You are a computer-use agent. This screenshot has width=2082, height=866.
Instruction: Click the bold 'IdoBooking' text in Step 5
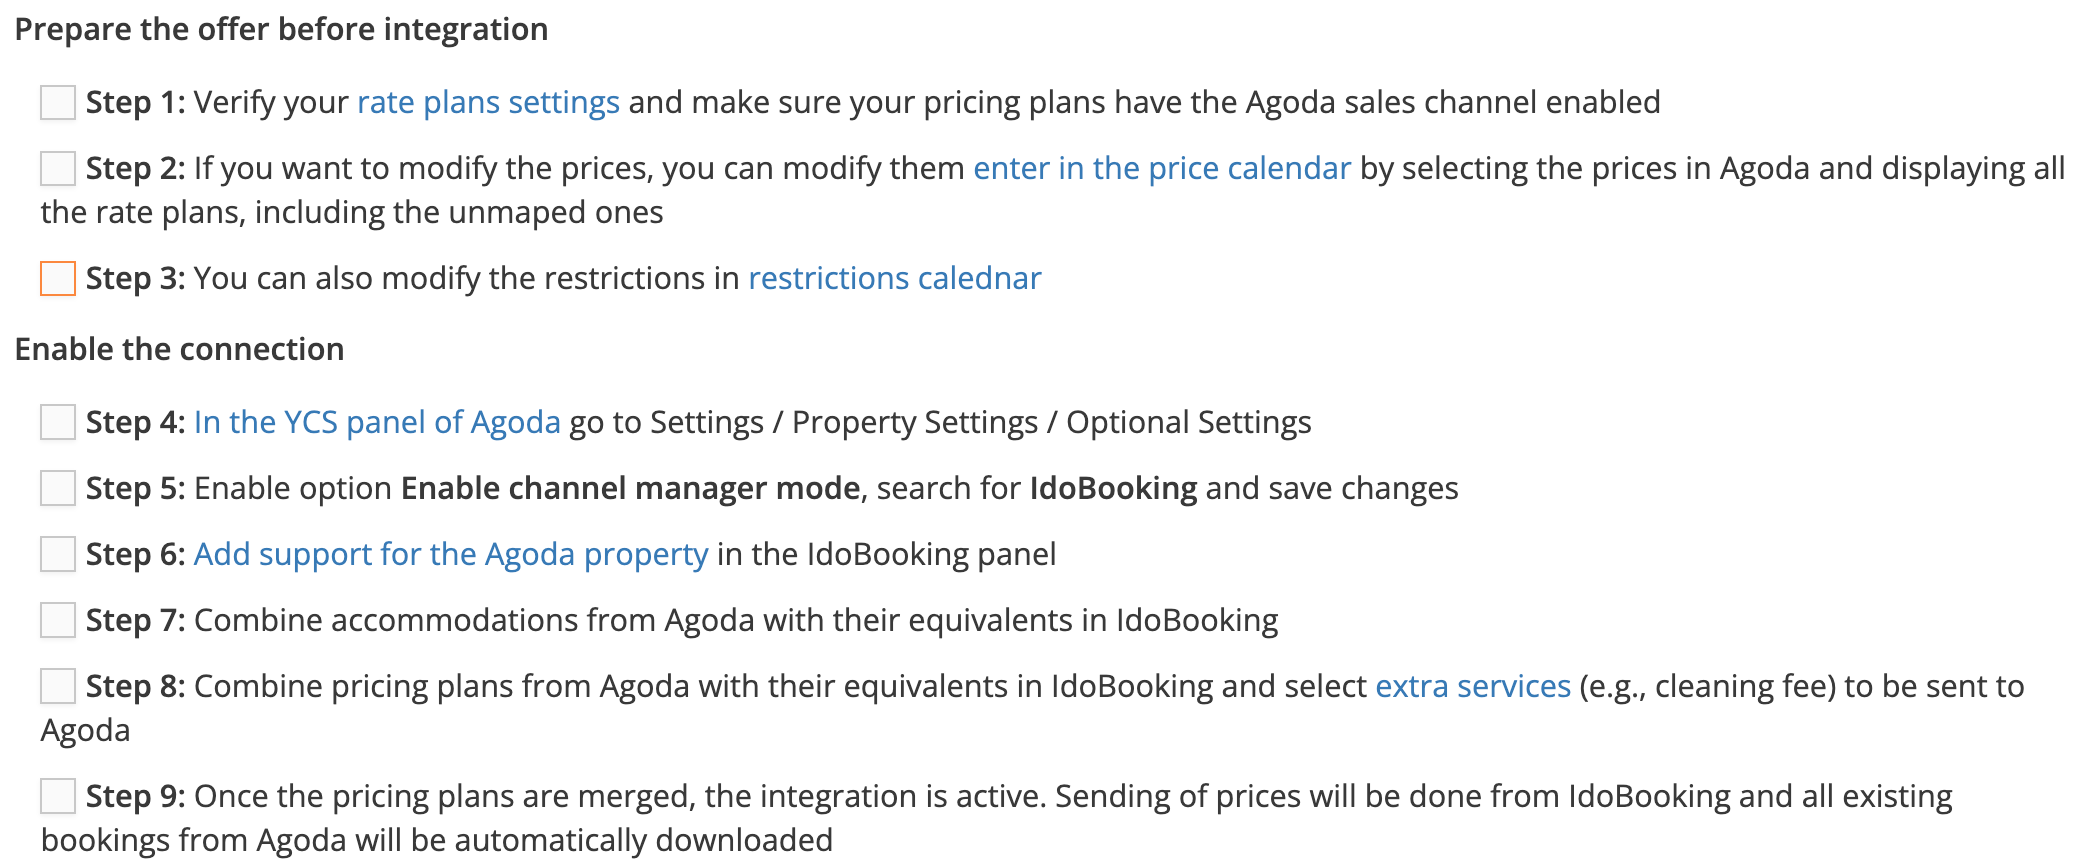point(1113,489)
